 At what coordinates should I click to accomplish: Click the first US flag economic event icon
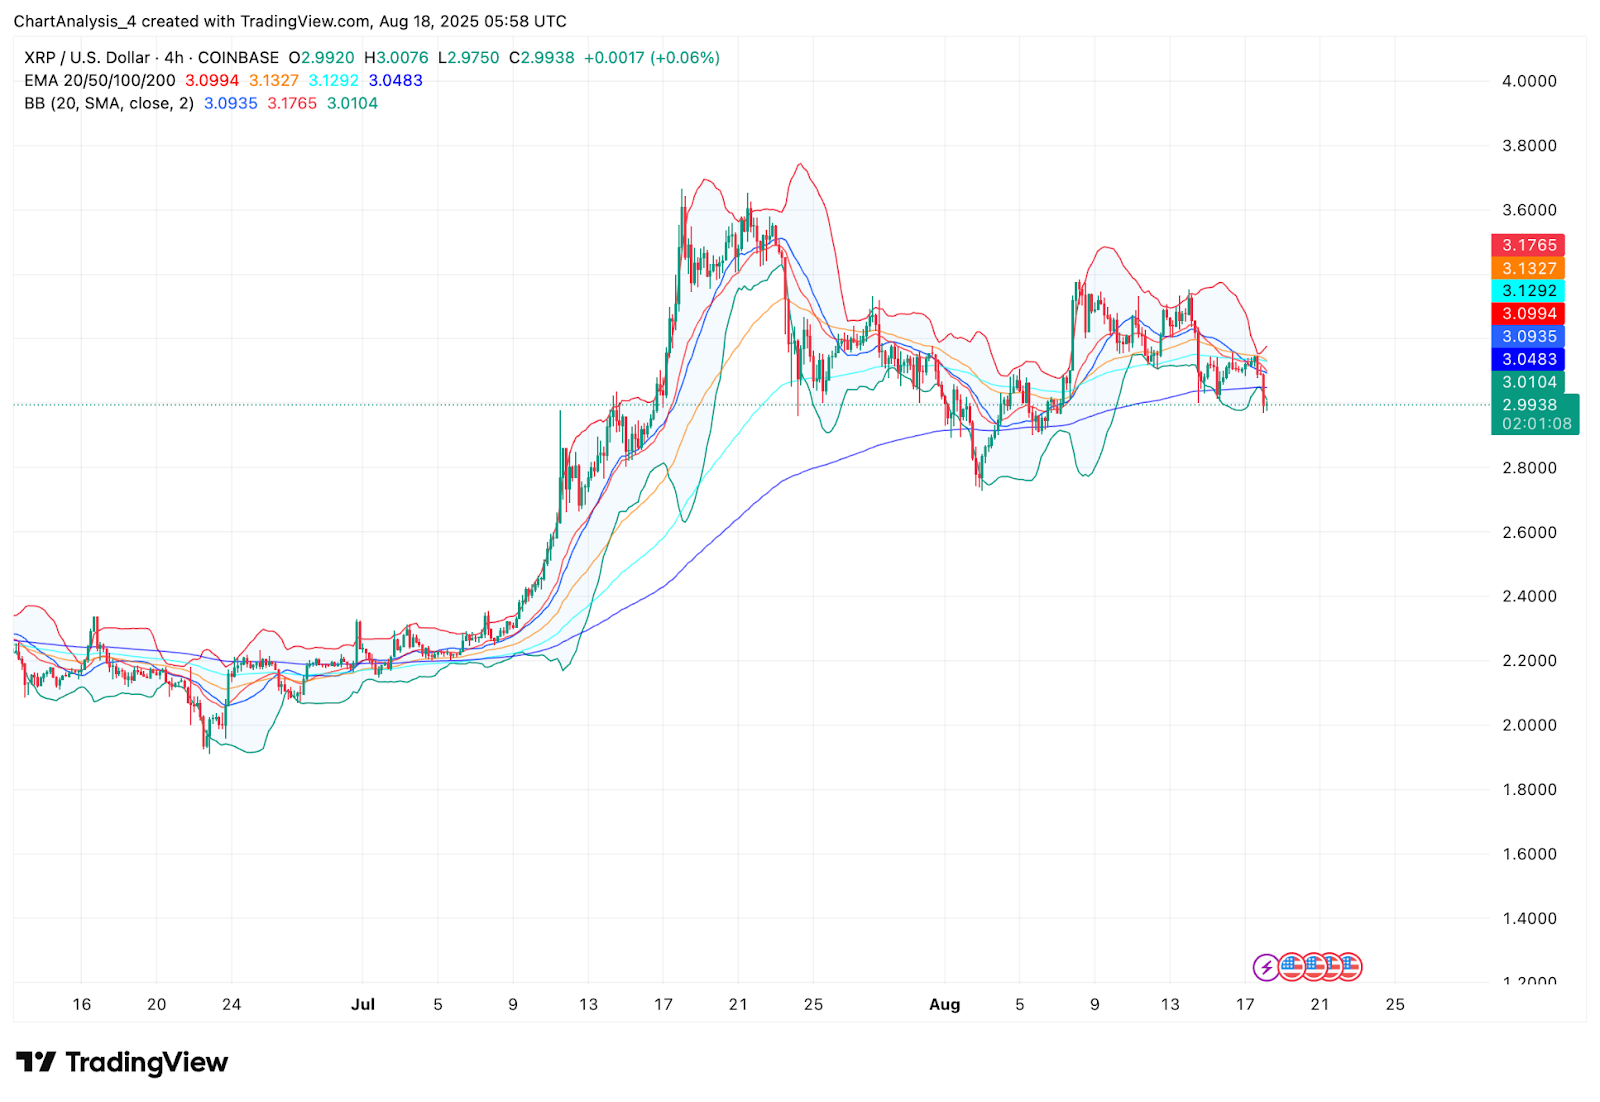coord(1291,967)
